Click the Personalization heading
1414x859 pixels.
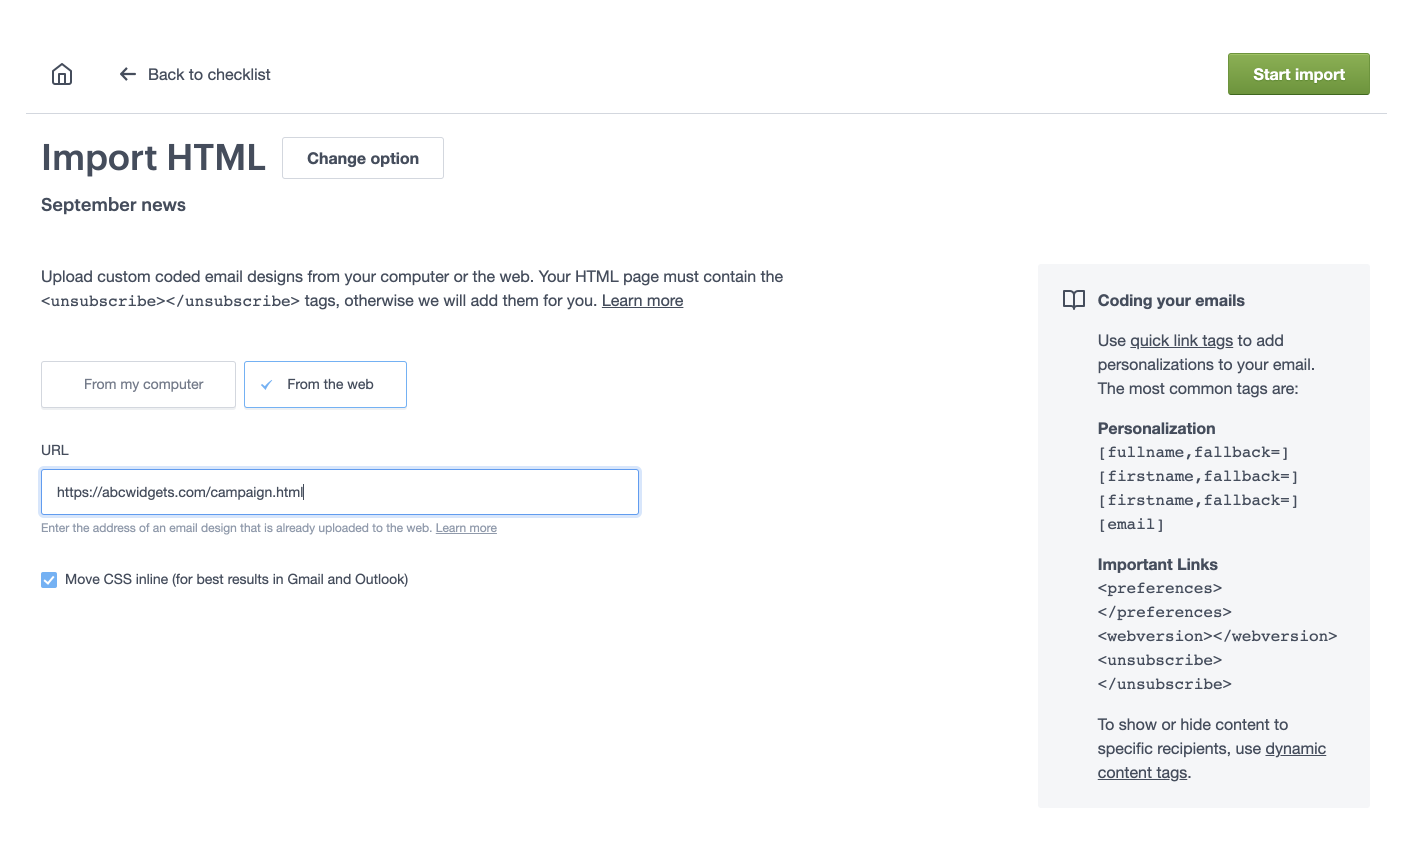pos(1156,428)
